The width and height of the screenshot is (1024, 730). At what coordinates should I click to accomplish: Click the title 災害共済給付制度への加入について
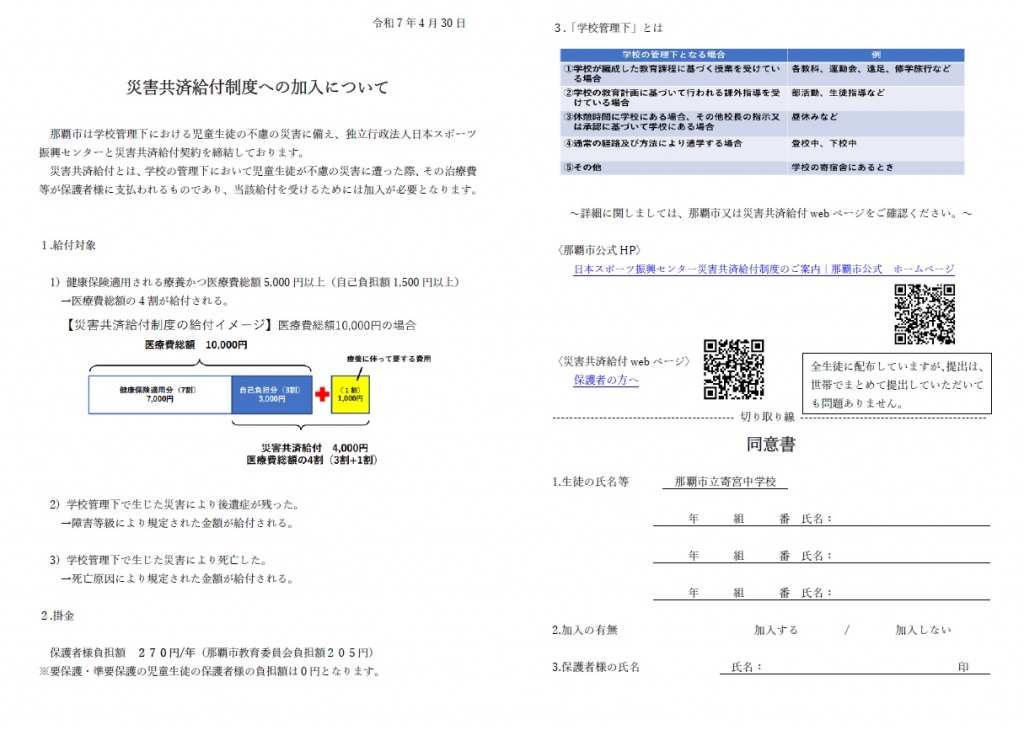tap(257, 87)
